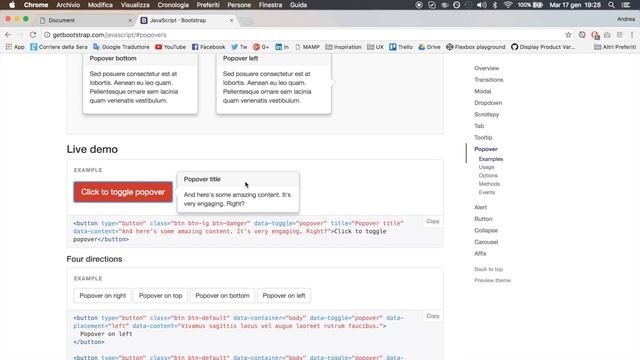Switch to the Document tab
The height and width of the screenshot is (360, 640).
pos(84,20)
